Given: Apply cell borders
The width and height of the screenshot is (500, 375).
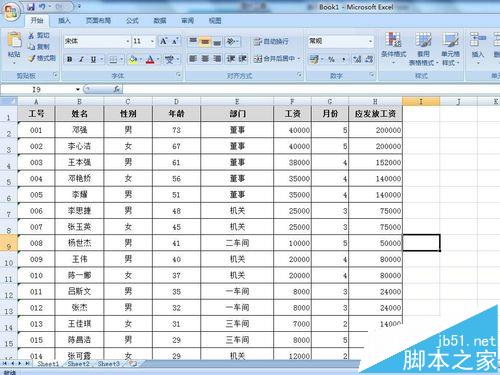Looking at the screenshot, I should coord(113,59).
